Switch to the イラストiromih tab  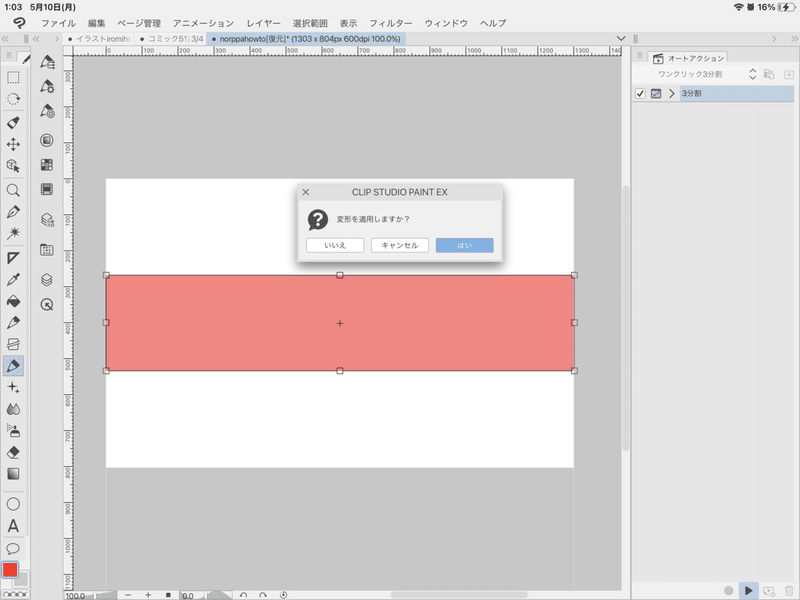pos(99,39)
